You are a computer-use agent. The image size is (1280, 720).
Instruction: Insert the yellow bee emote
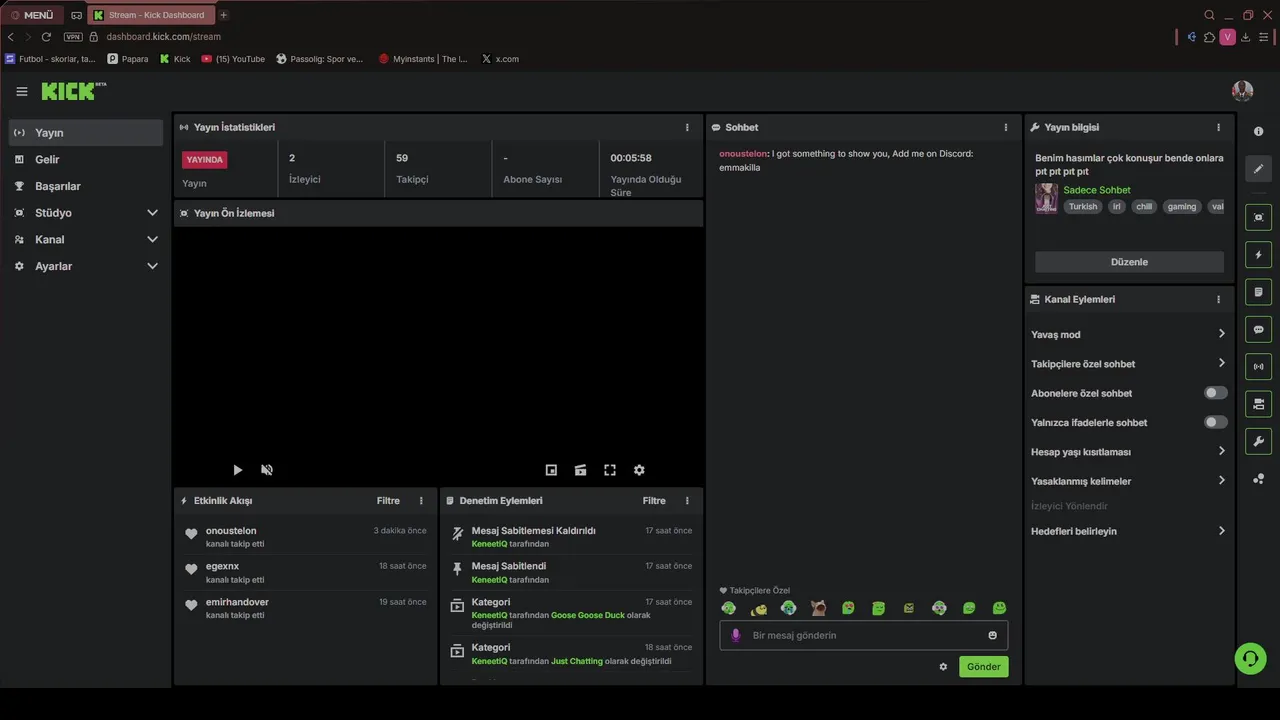[x=759, y=608]
